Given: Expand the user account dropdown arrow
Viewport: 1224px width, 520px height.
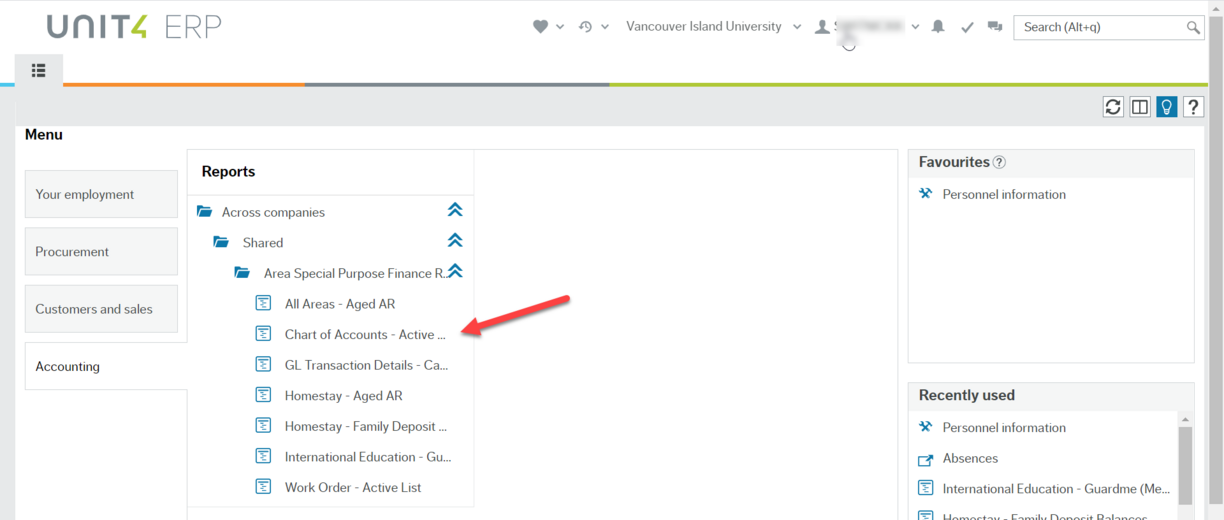Looking at the screenshot, I should 915,27.
